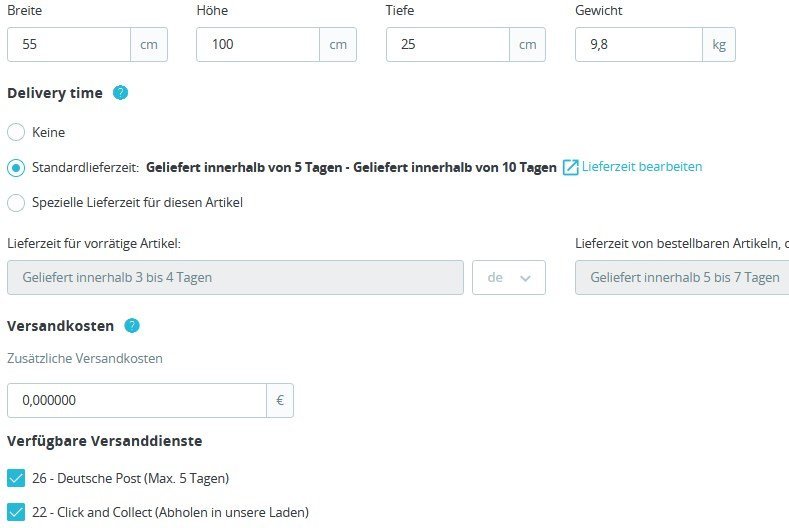Viewport: 789px width, 528px height.
Task: Click the euro symbol beside shipping cost
Action: click(x=280, y=401)
